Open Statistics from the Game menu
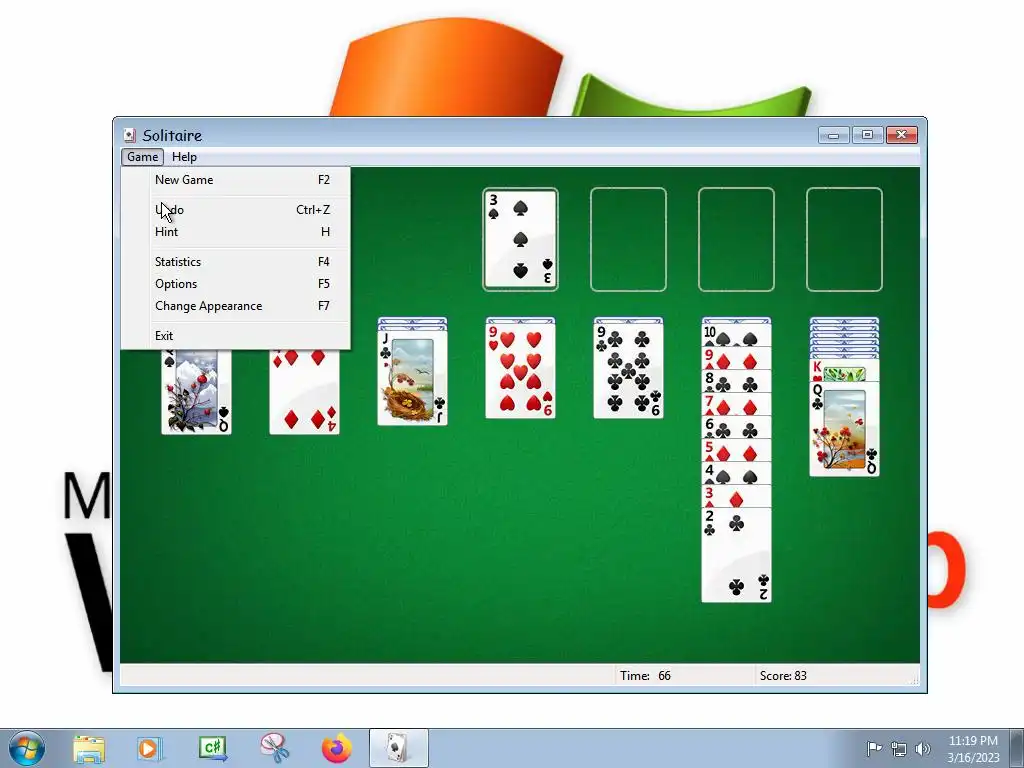The width and height of the screenshot is (1024, 768). 242,262
